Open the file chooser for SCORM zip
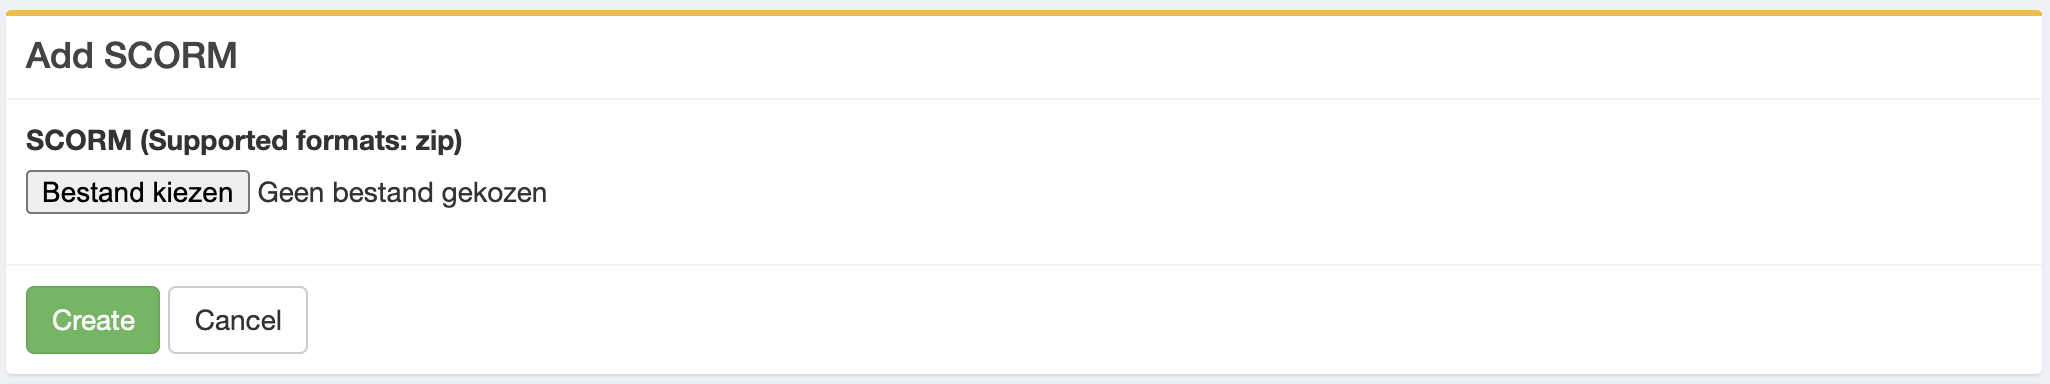 coord(138,192)
